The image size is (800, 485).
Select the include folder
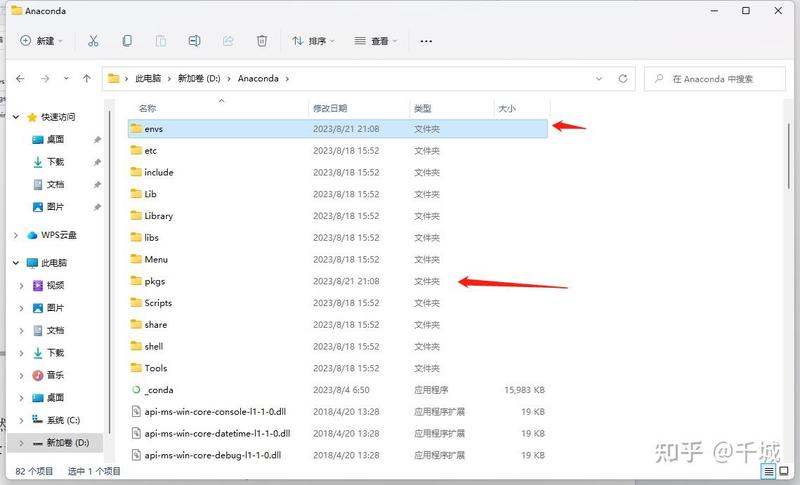coord(338,172)
